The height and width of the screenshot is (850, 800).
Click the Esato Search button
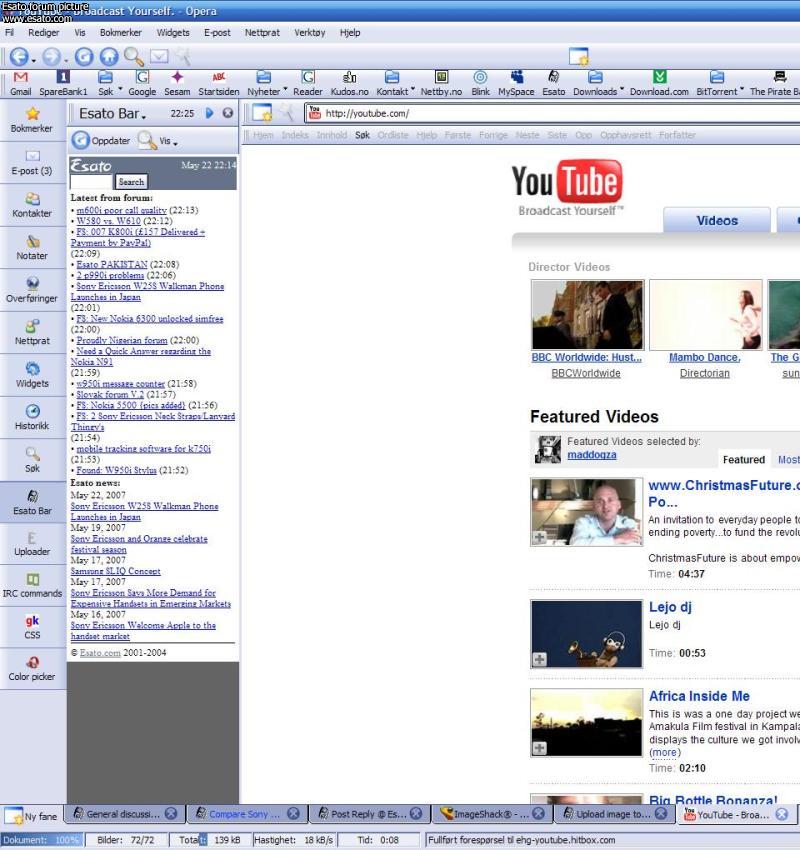[x=131, y=182]
